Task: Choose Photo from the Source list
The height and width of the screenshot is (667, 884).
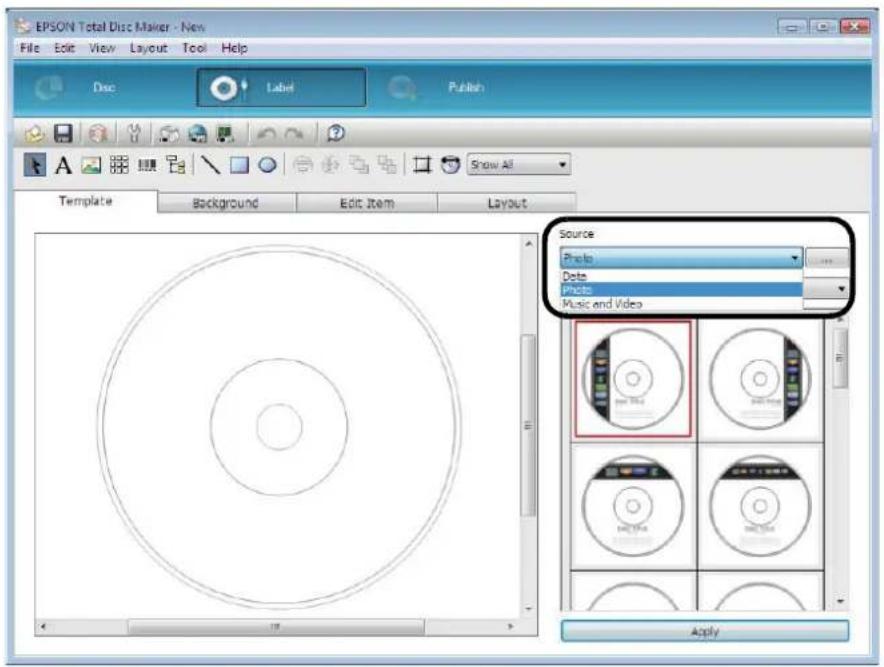Action: point(681,290)
